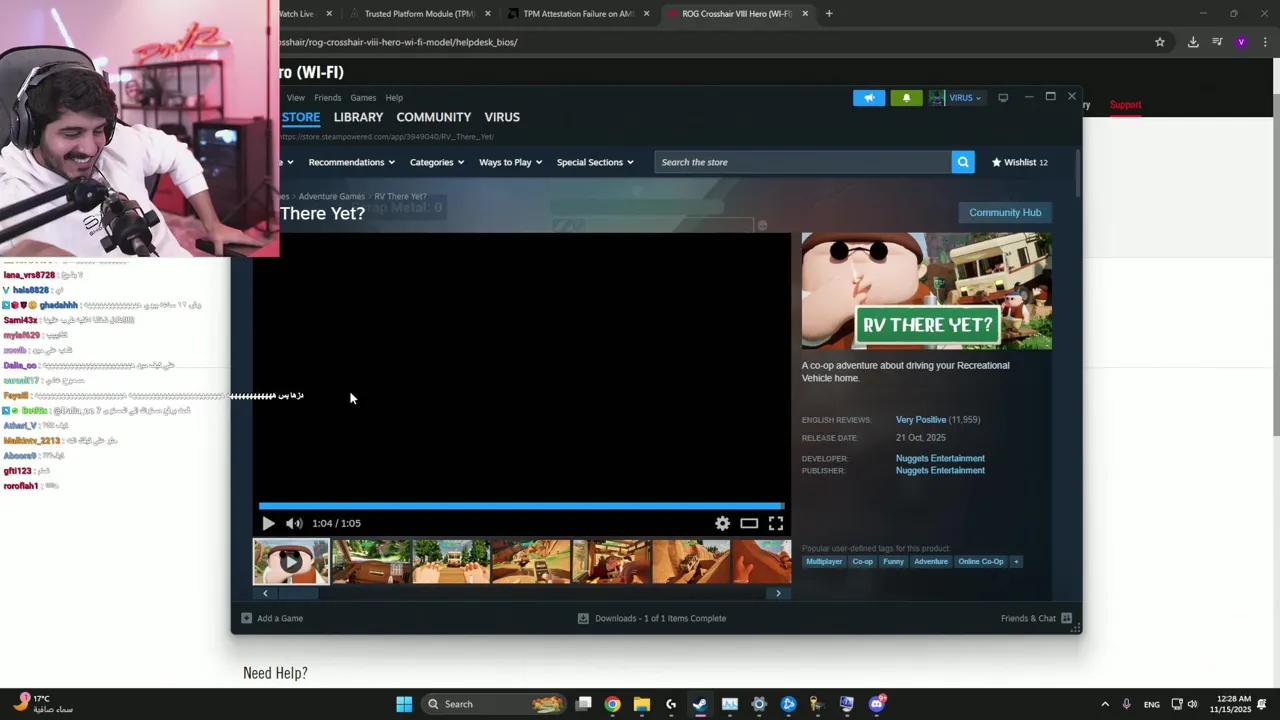Go to Steam STORE tab
1280x720 pixels.
(300, 117)
